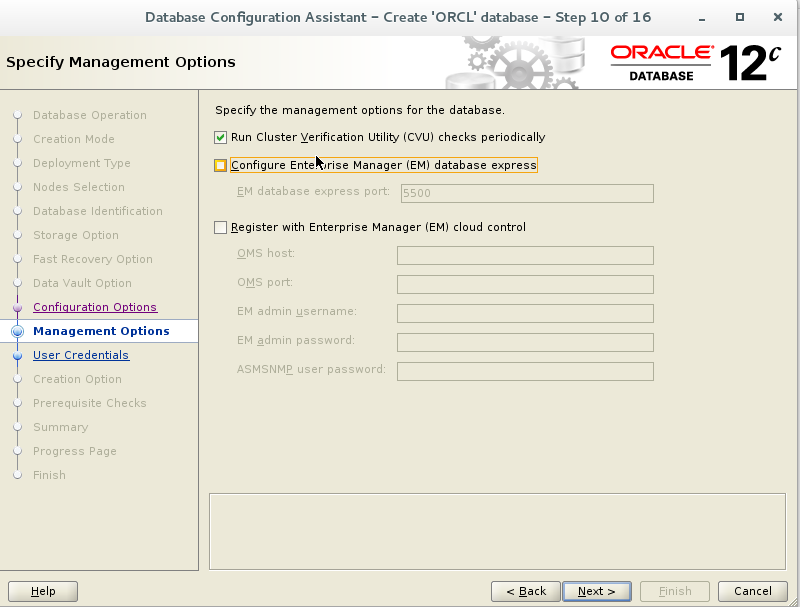Click the Finish step indicator dot

pyautogui.click(x=18, y=475)
